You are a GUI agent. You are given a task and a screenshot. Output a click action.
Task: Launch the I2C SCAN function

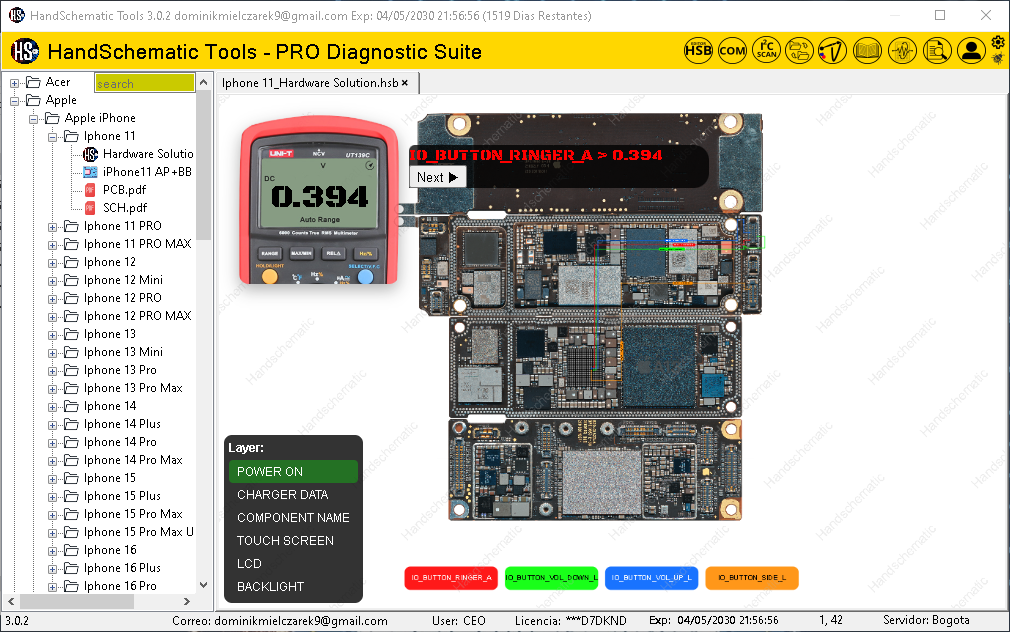click(x=766, y=50)
